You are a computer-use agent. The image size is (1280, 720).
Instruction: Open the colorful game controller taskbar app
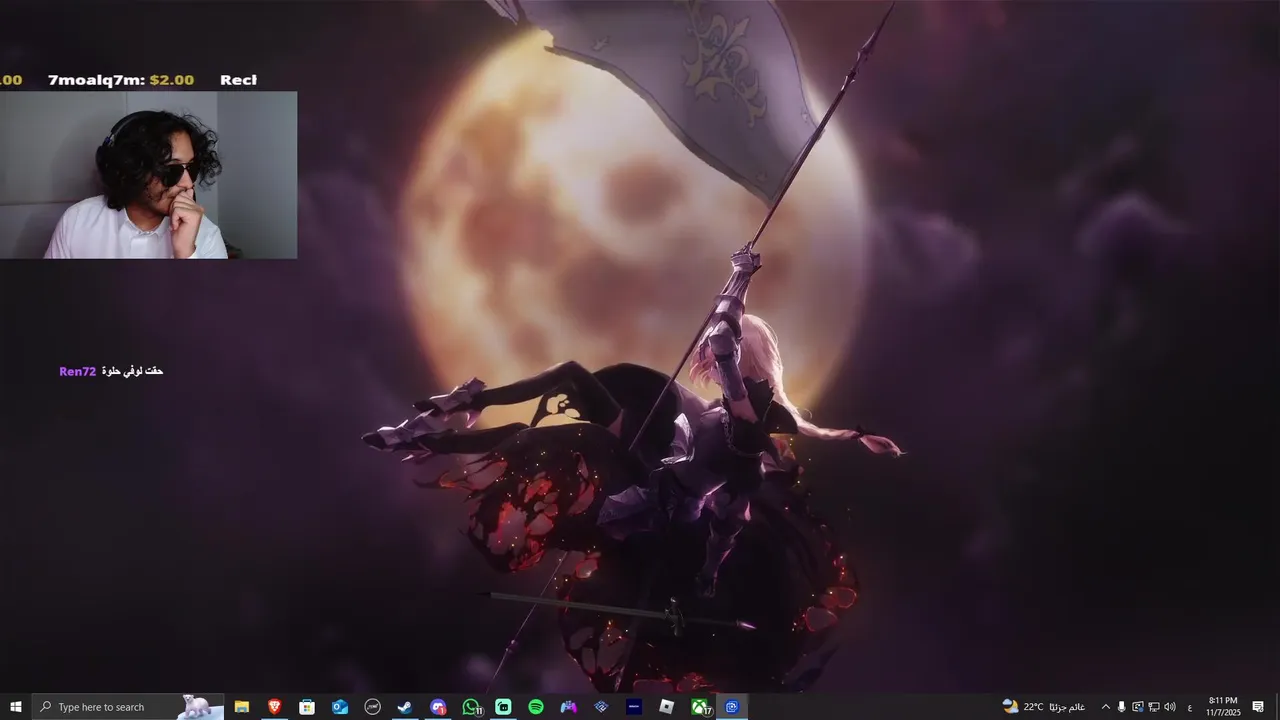(569, 707)
